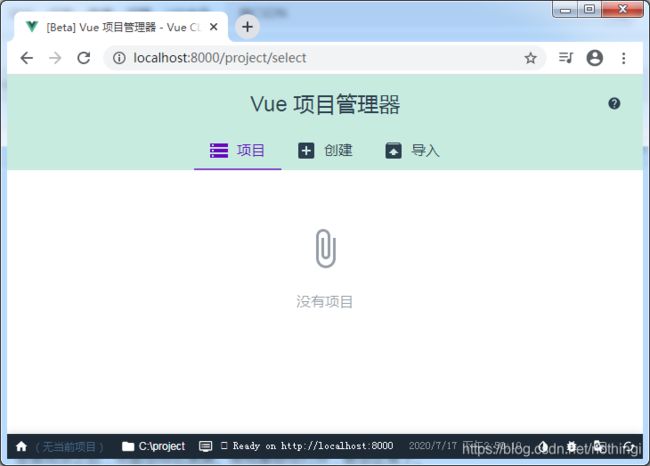This screenshot has height=466, width=650.
Task: Open the media control icon in Chrome's toolbar
Action: click(566, 58)
